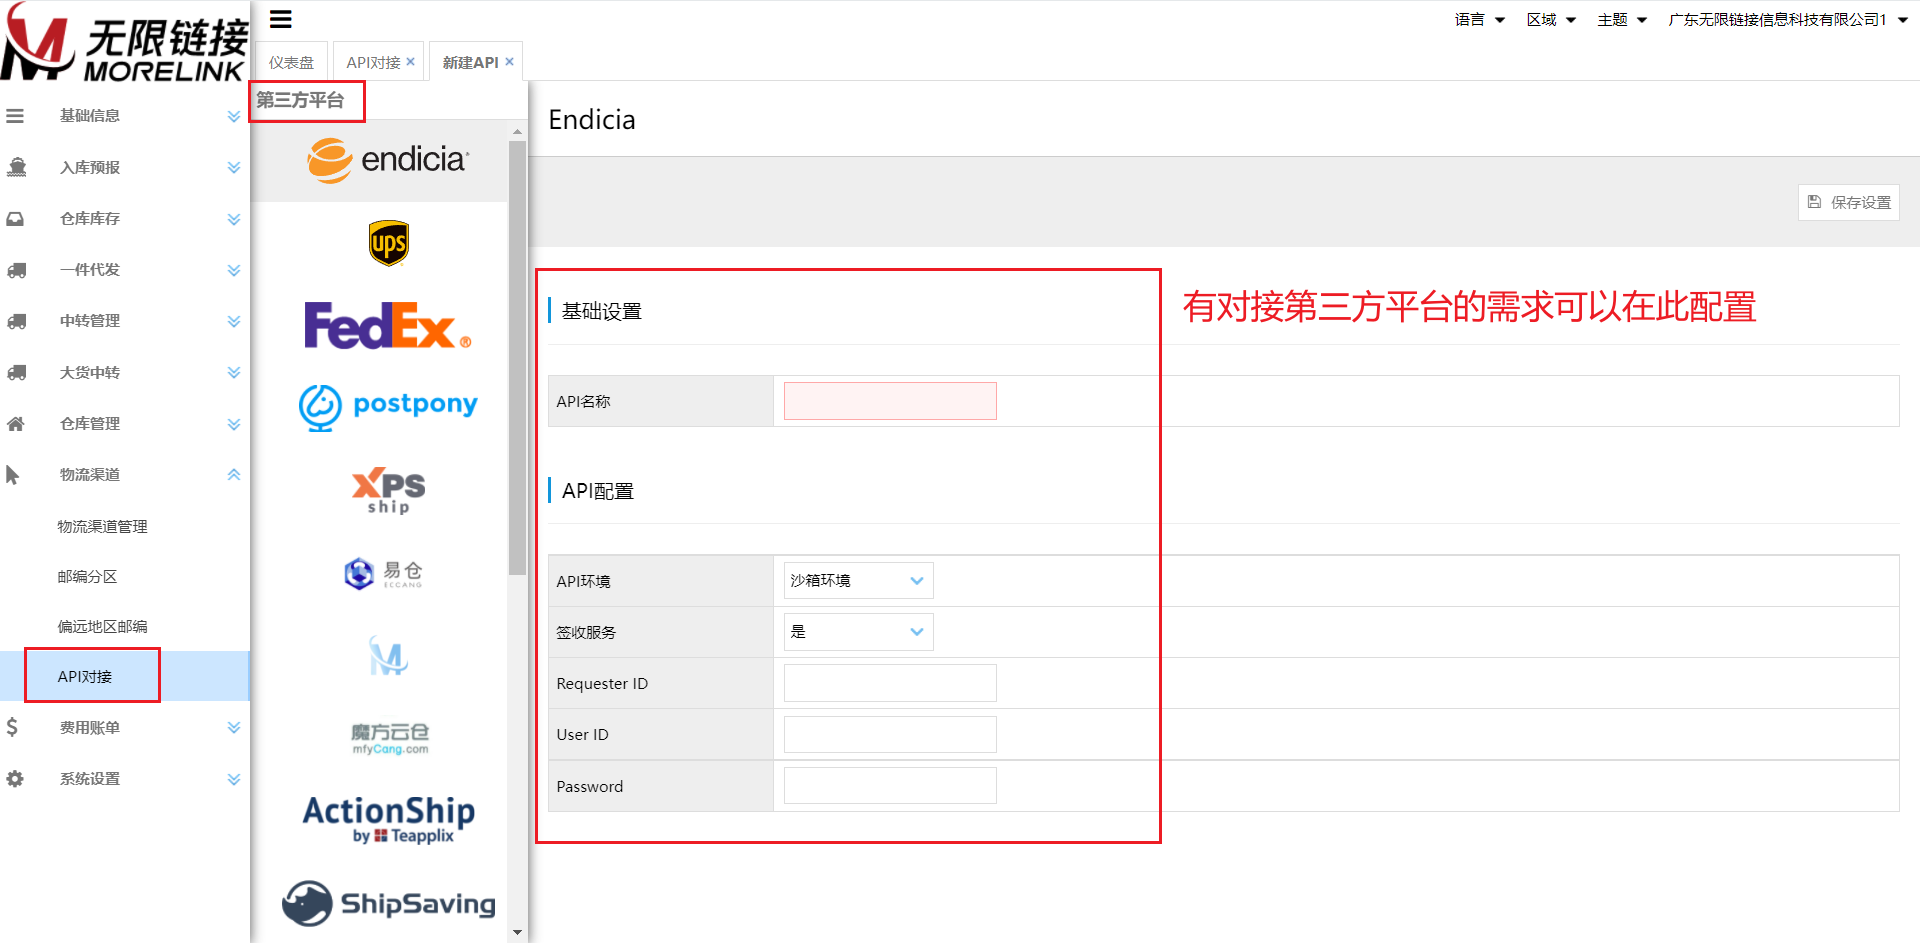The width and height of the screenshot is (1920, 943).
Task: Expand the 一件代发 menu
Action: pos(233,270)
